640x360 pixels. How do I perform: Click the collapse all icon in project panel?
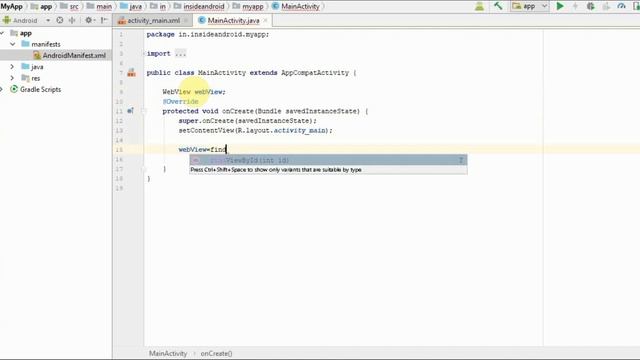click(x=72, y=20)
